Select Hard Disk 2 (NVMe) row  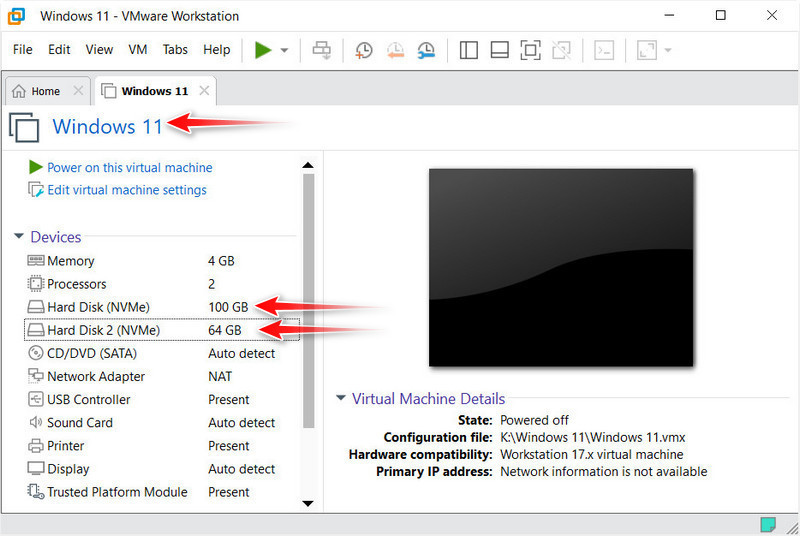(x=161, y=330)
